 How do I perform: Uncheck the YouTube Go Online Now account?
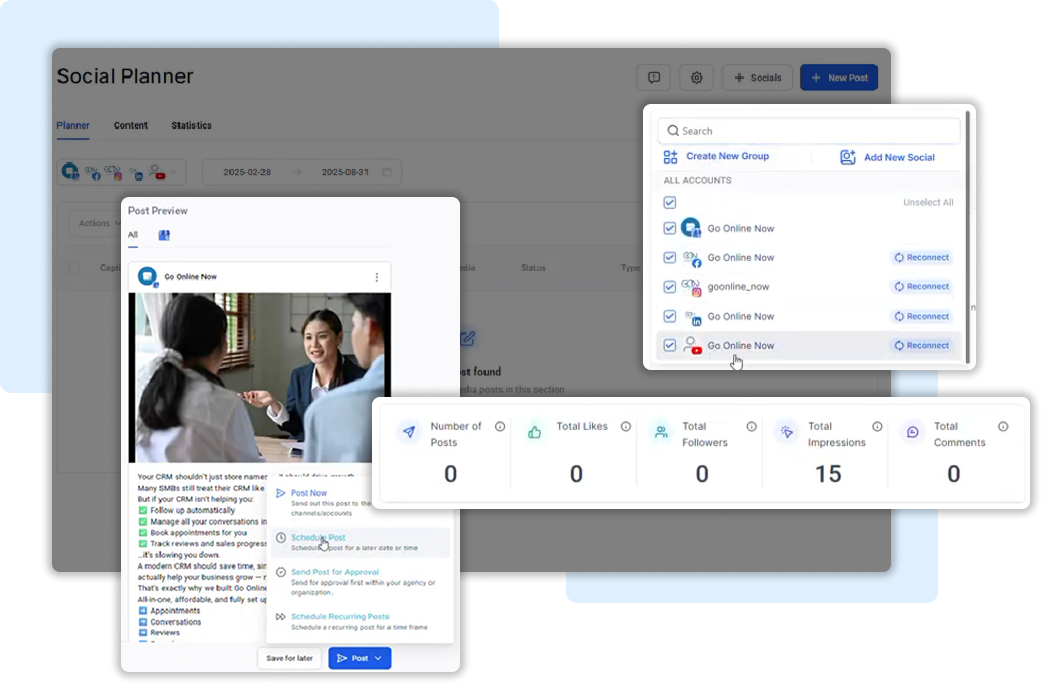(x=670, y=346)
